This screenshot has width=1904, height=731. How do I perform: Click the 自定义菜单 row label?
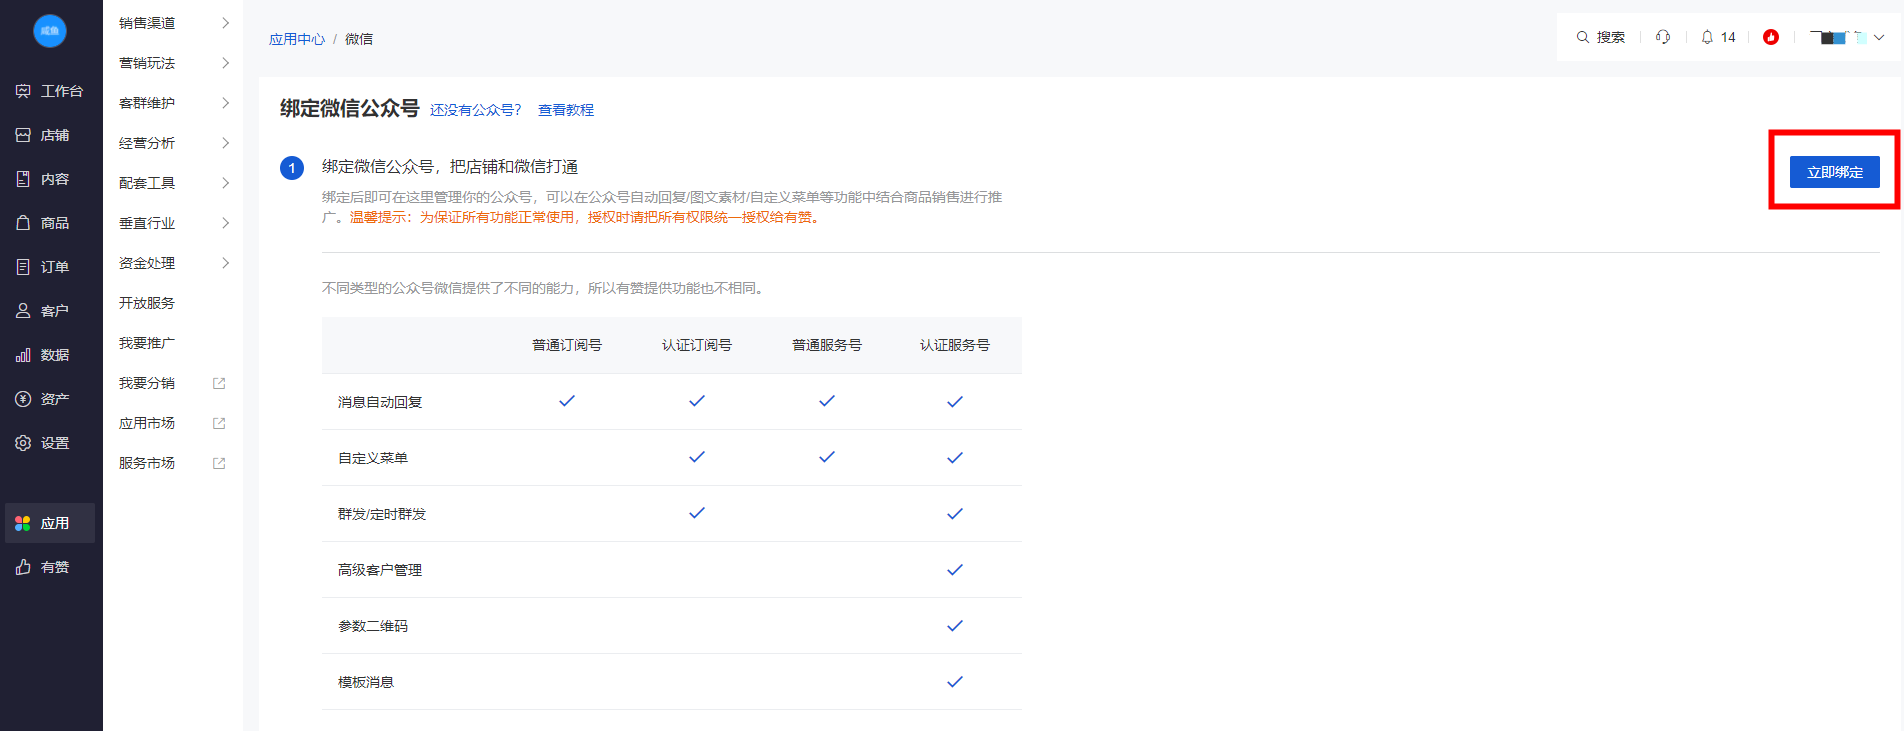tap(373, 458)
